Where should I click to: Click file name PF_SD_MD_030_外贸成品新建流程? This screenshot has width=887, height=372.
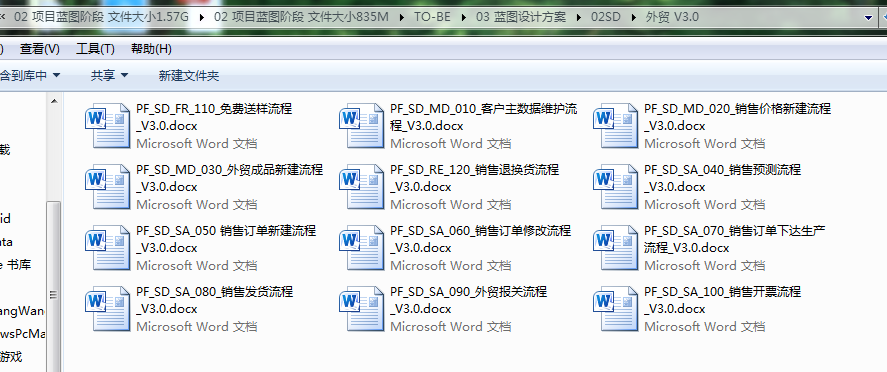pos(230,178)
